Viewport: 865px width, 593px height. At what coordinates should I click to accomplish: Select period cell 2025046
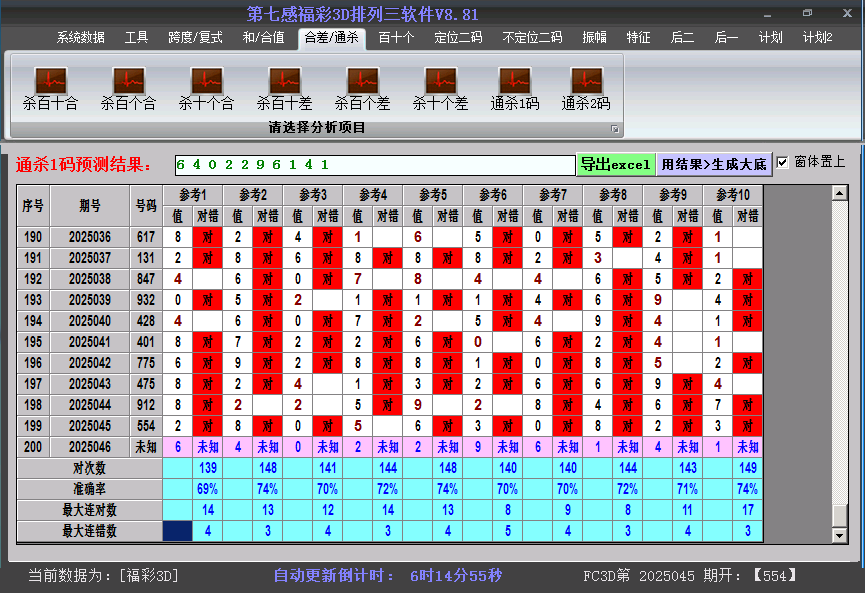(x=90, y=447)
